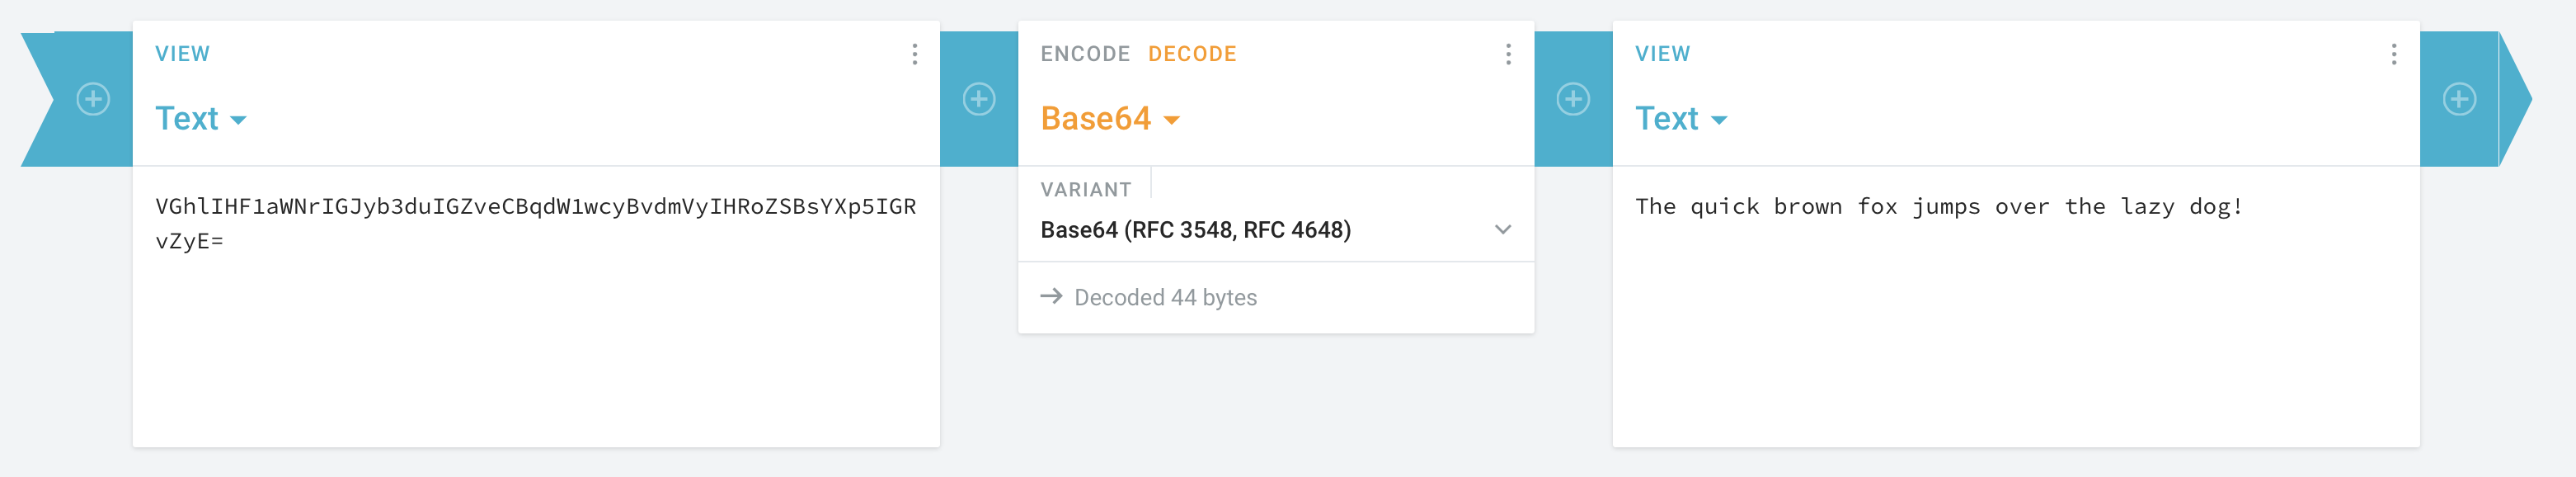This screenshot has height=477, width=2576.
Task: Click the arrow icon beside Decoded 44 bytes
Action: point(1050,297)
